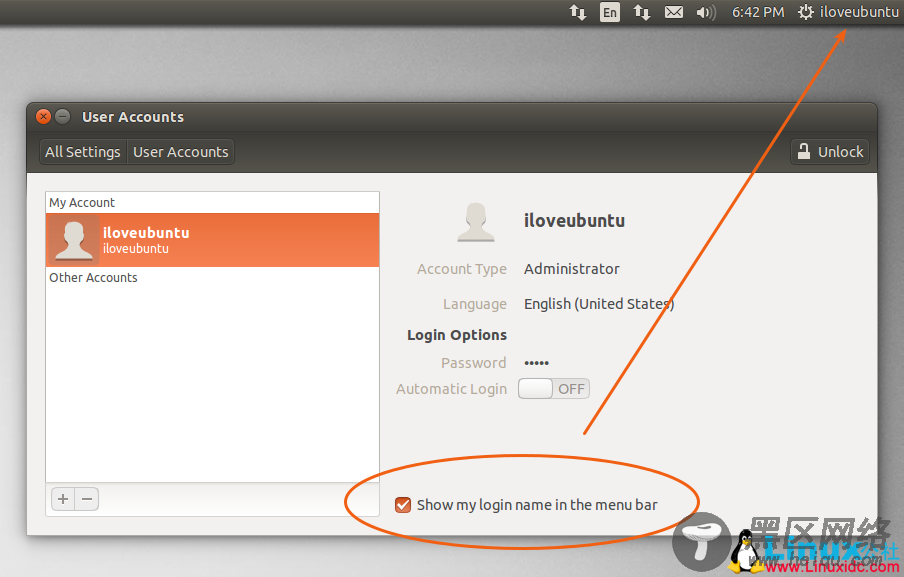Close the User Accounts window
Screen dimensions: 904x577
(43, 117)
